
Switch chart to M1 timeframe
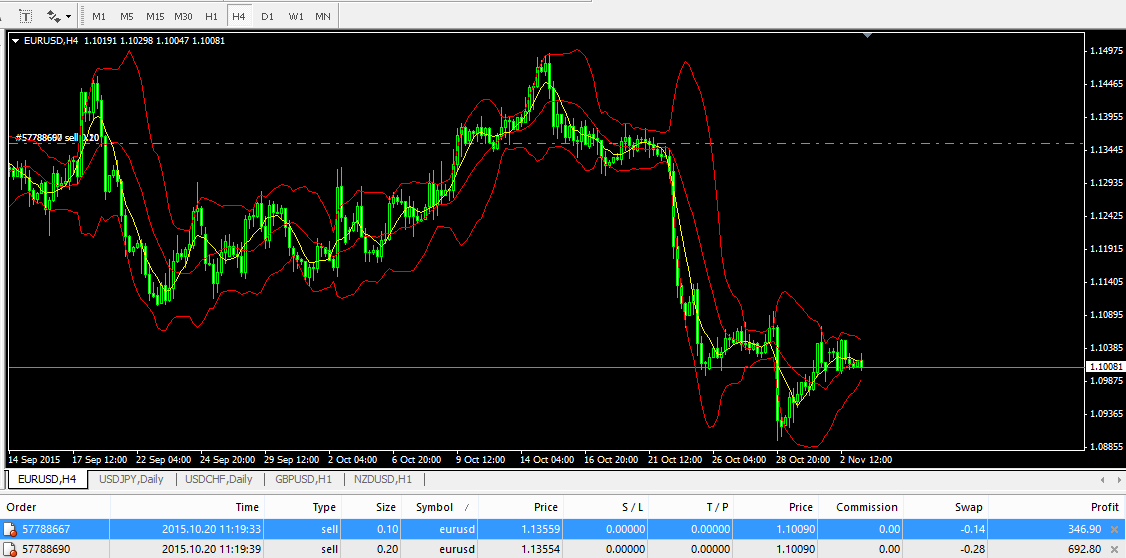(x=99, y=16)
